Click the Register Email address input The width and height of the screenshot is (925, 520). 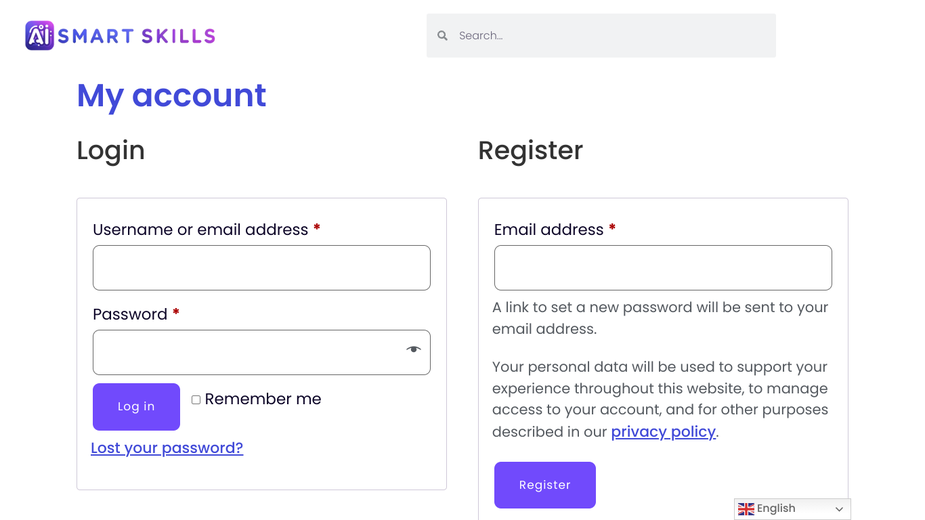(663, 268)
